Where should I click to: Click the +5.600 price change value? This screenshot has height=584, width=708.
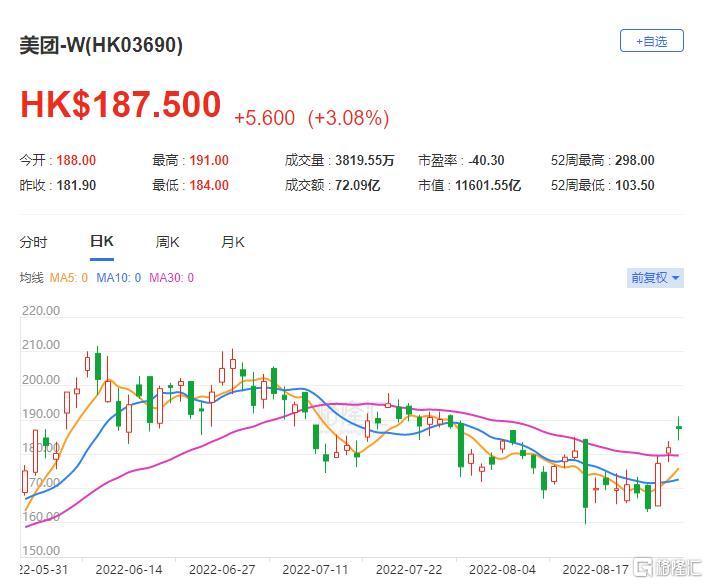point(265,118)
